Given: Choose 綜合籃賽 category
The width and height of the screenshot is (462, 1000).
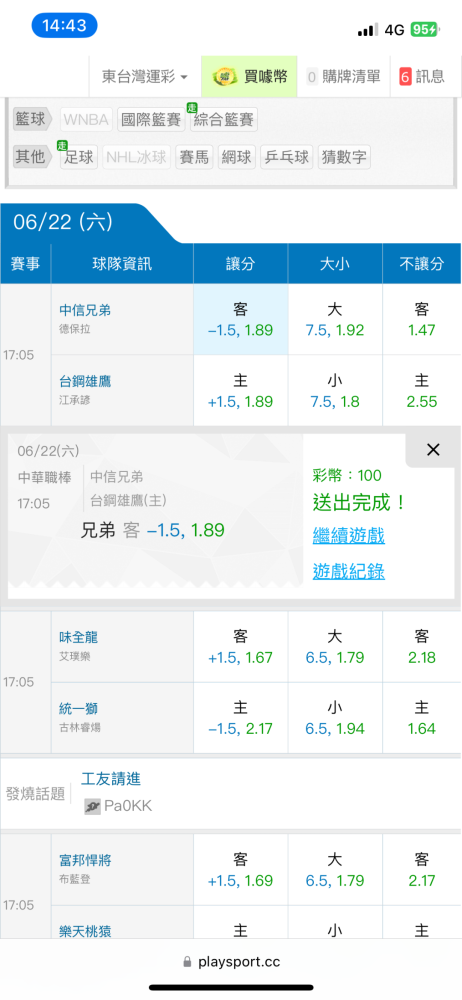Looking at the screenshot, I should 224,119.
